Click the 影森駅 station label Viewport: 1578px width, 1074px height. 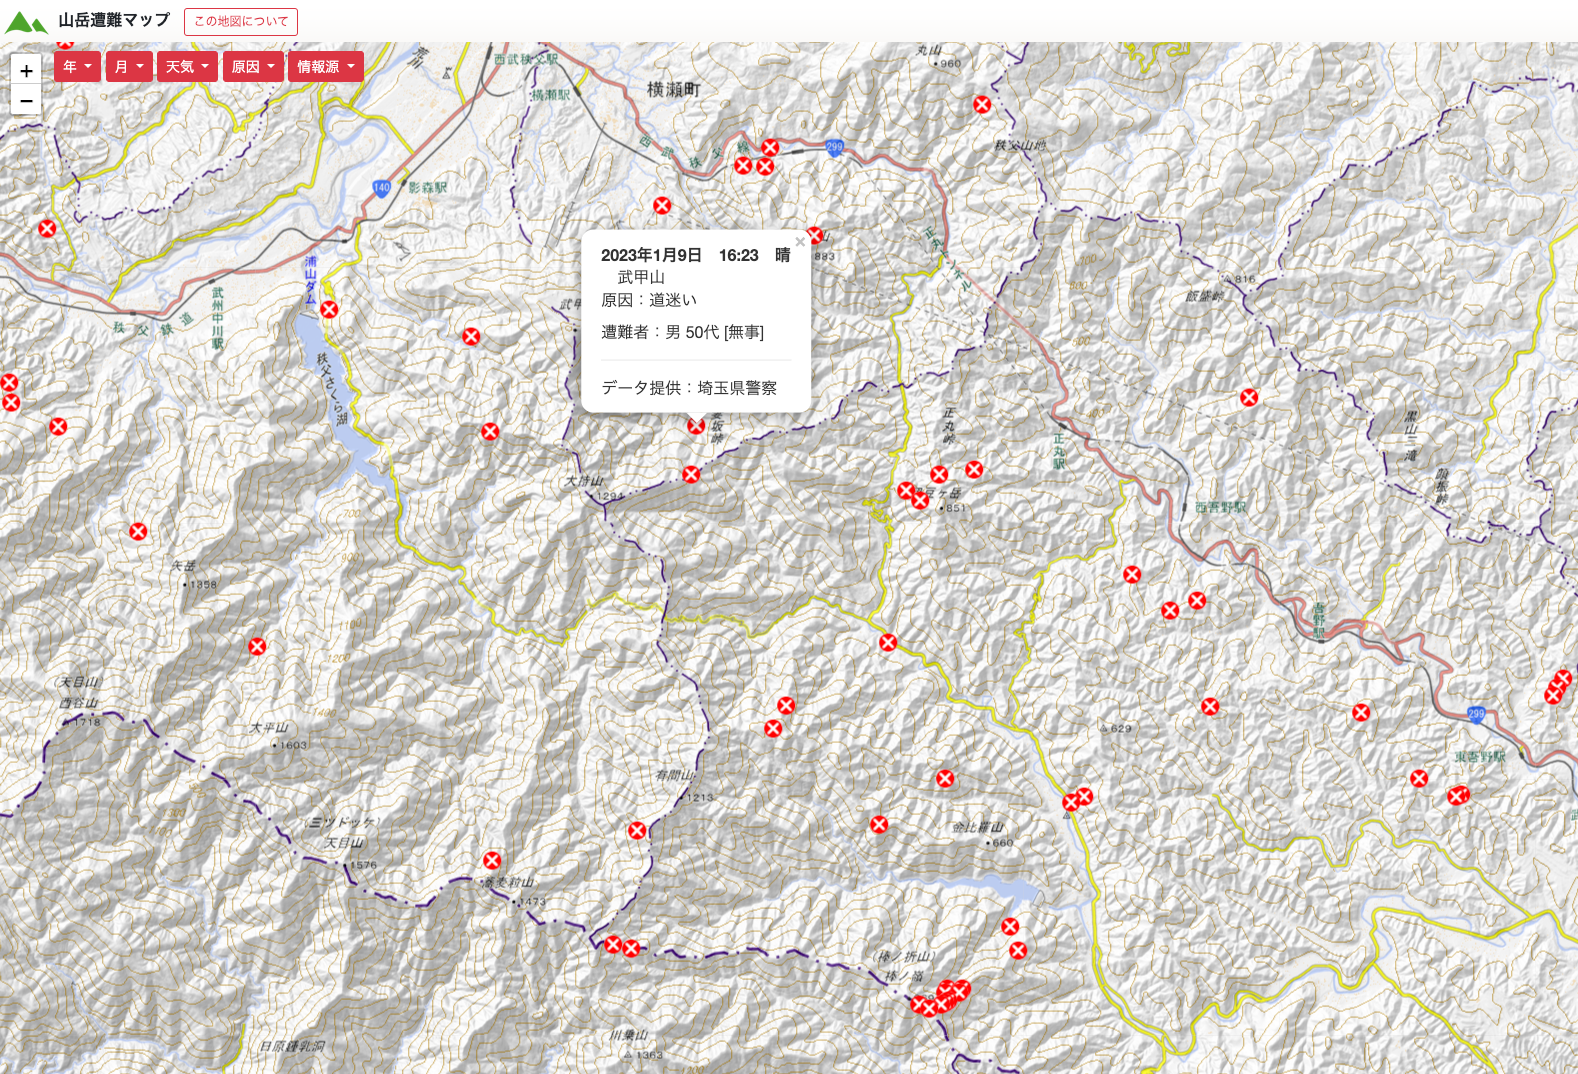428,187
